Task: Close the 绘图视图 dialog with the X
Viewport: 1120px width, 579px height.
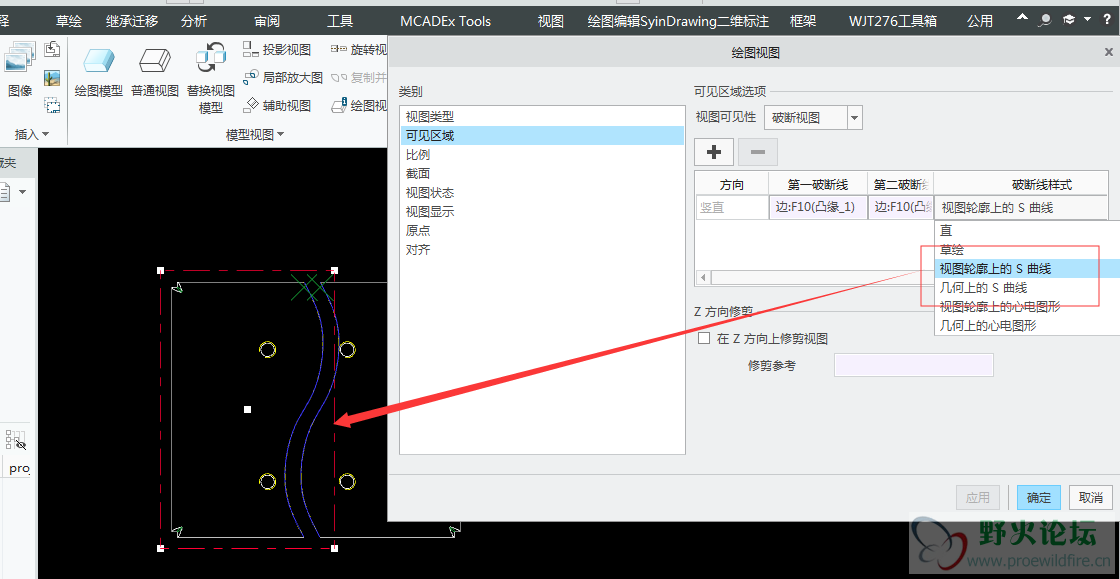Action: coord(1107,53)
